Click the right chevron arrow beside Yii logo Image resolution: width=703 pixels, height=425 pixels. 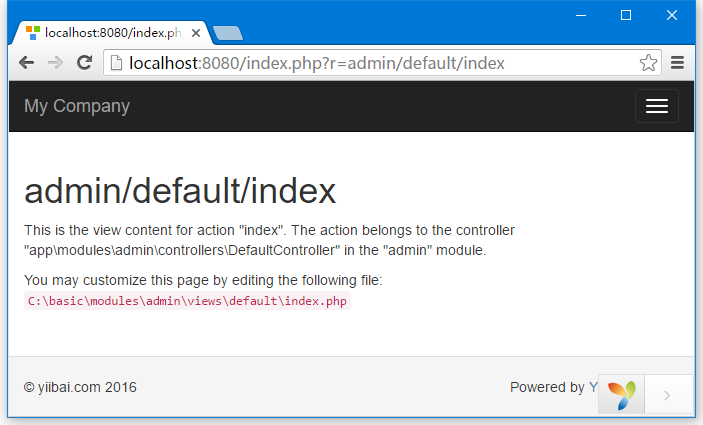click(x=667, y=395)
